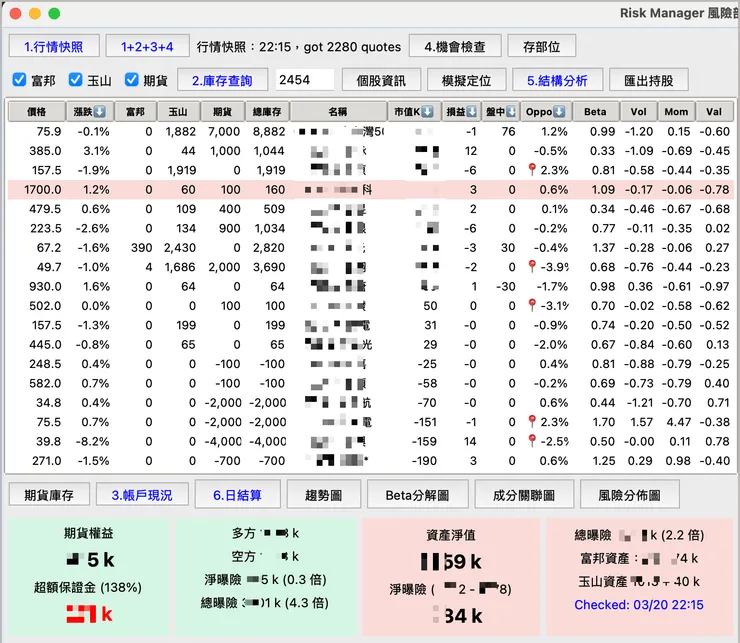Open 4.機會檢查 opportunity check
The width and height of the screenshot is (740, 643).
coord(454,46)
